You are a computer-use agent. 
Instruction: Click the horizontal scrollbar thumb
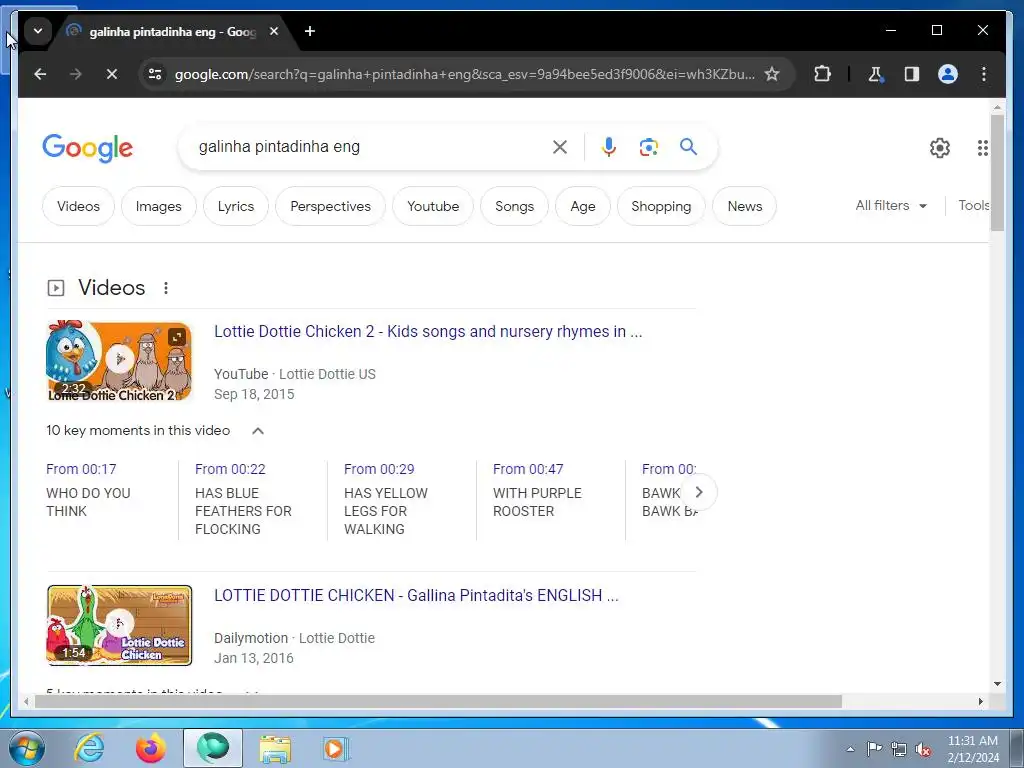point(438,701)
